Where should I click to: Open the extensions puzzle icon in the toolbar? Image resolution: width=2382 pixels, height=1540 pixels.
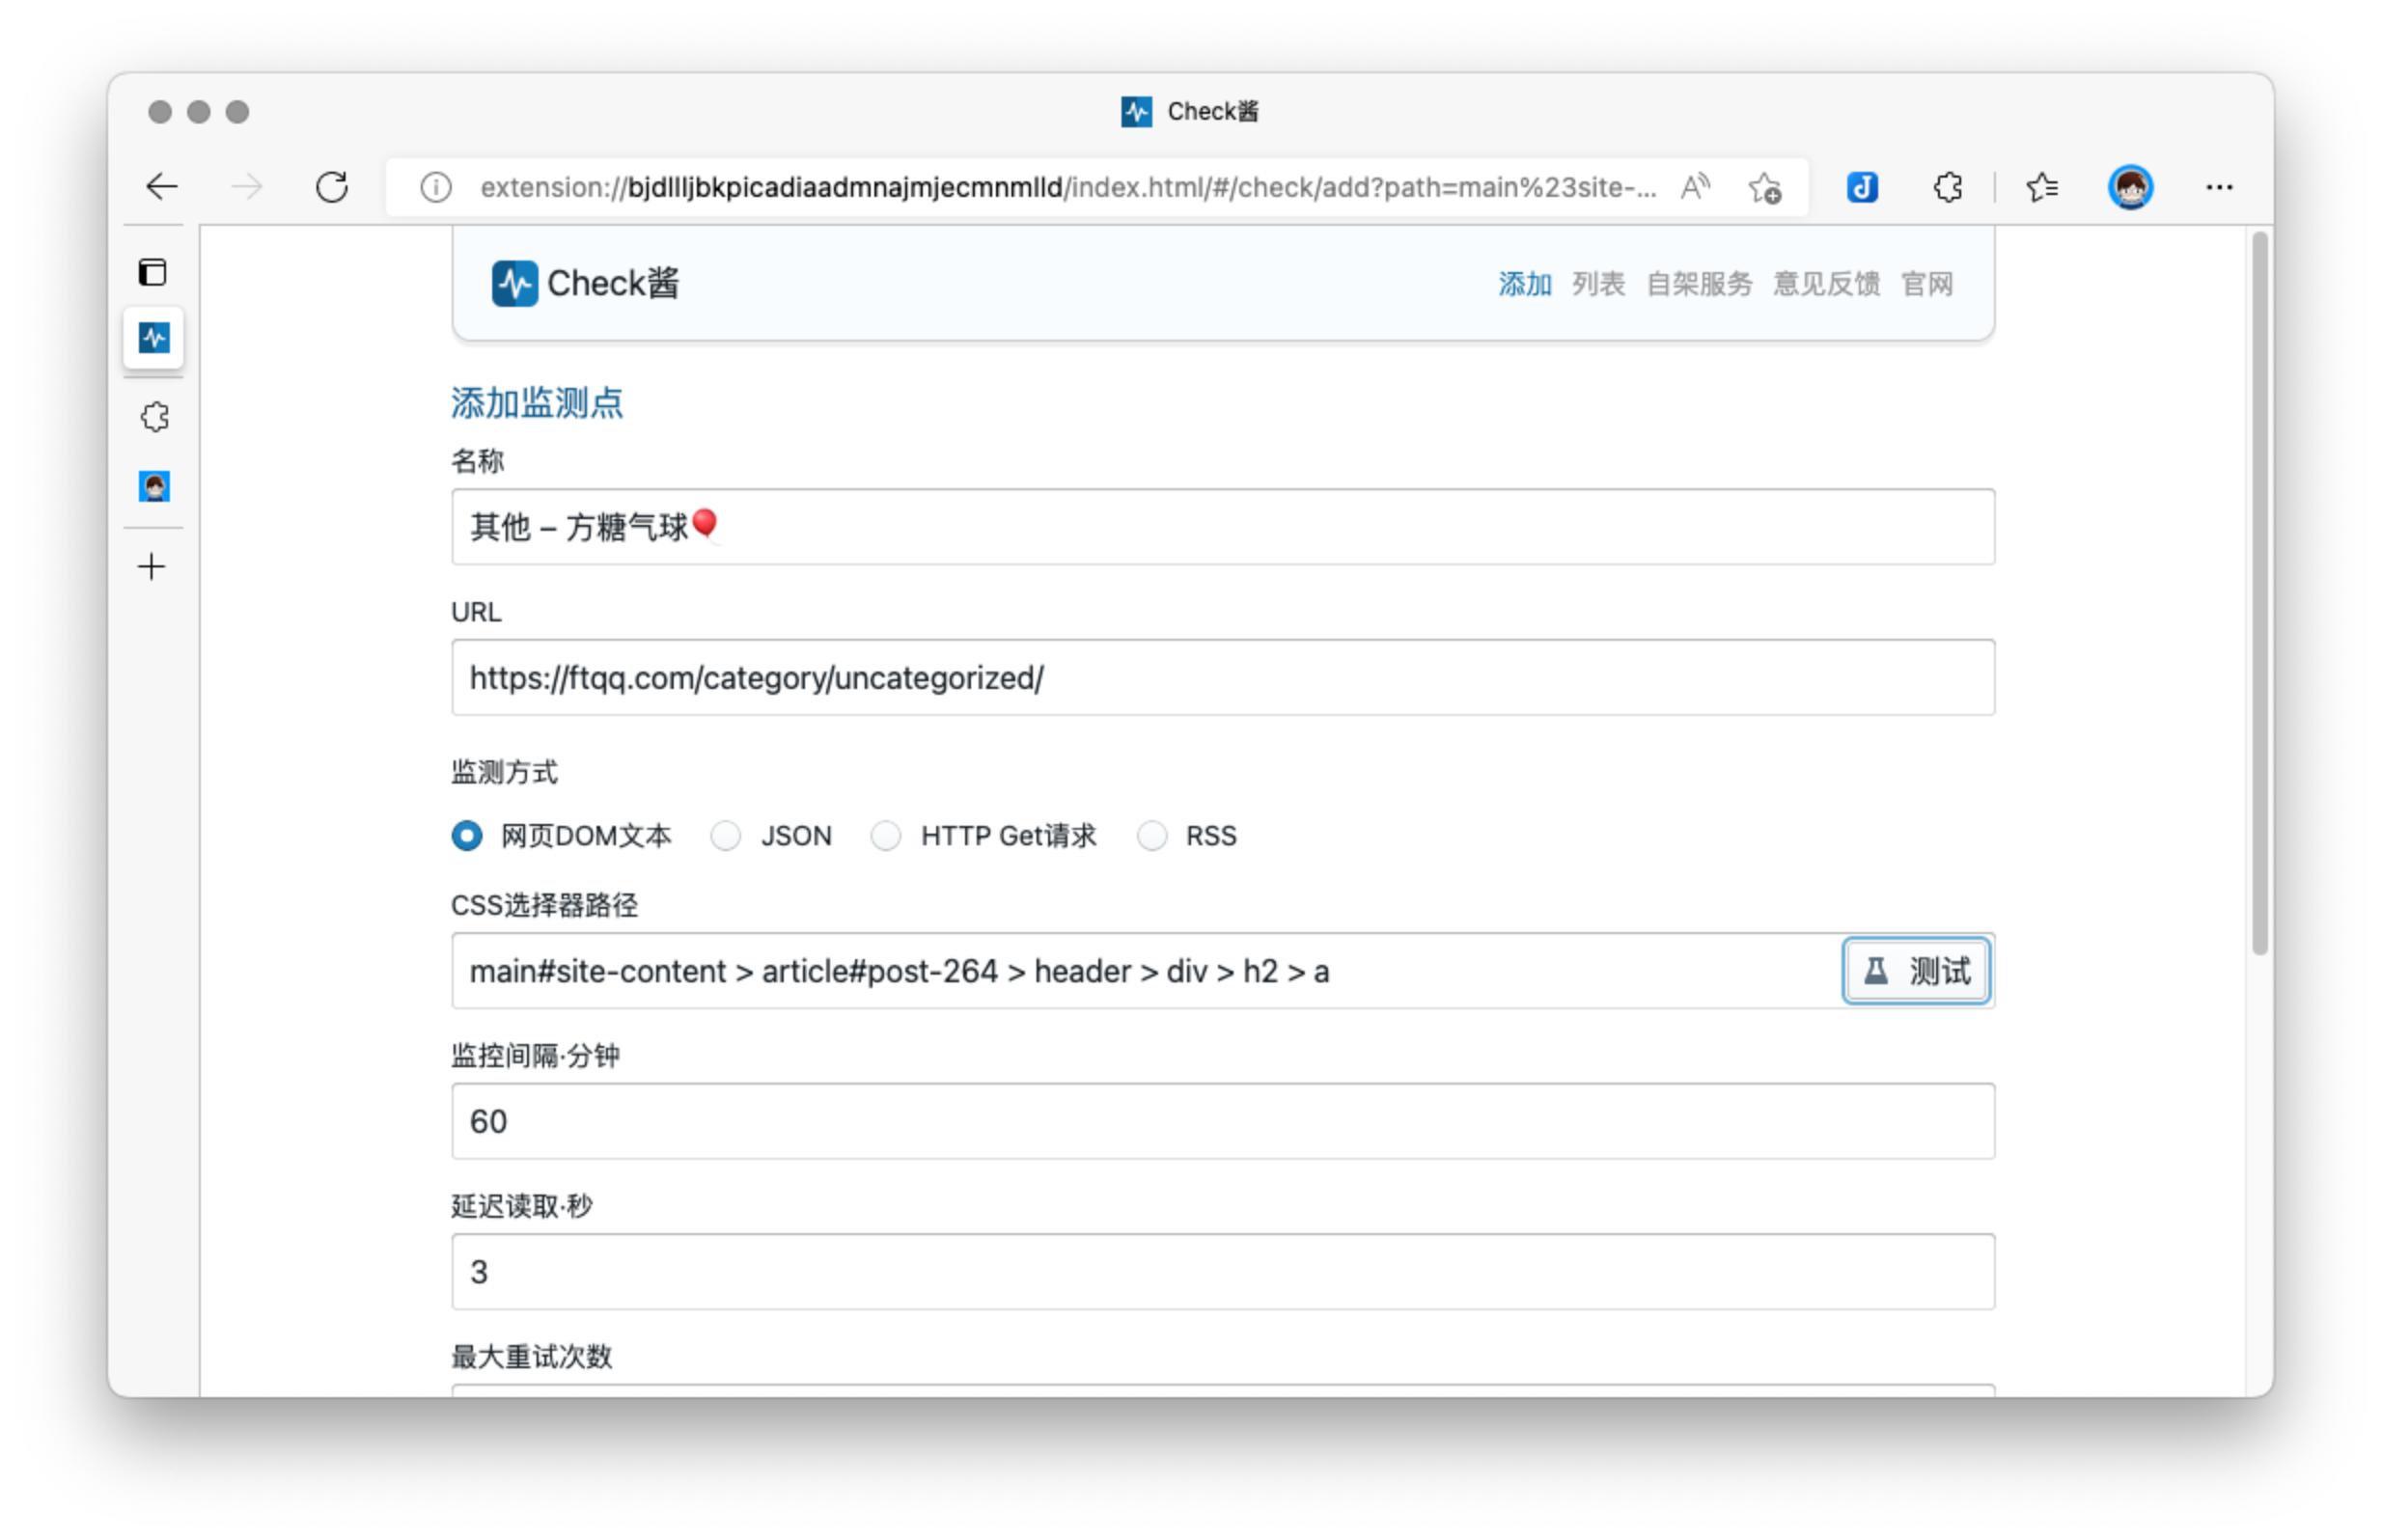[x=1947, y=186]
